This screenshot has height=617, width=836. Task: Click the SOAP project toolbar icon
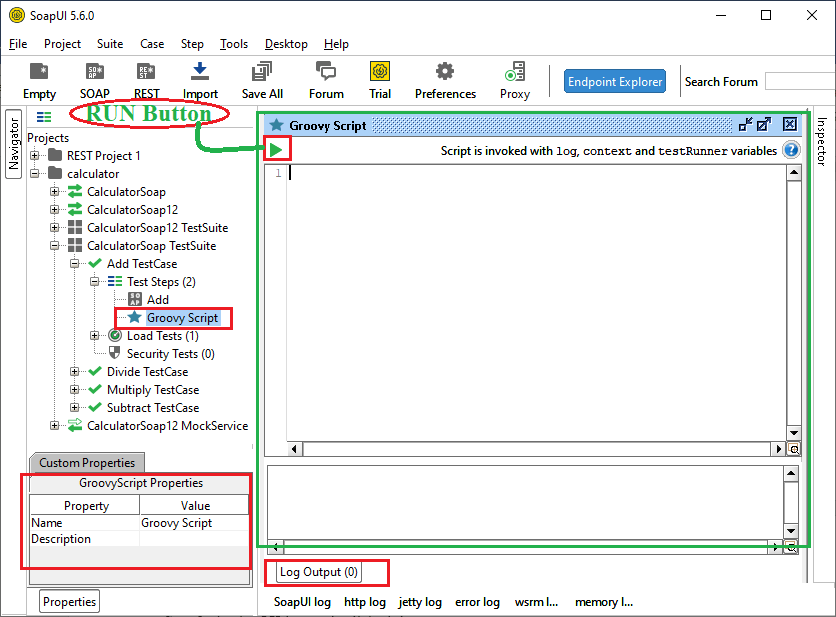tap(94, 81)
